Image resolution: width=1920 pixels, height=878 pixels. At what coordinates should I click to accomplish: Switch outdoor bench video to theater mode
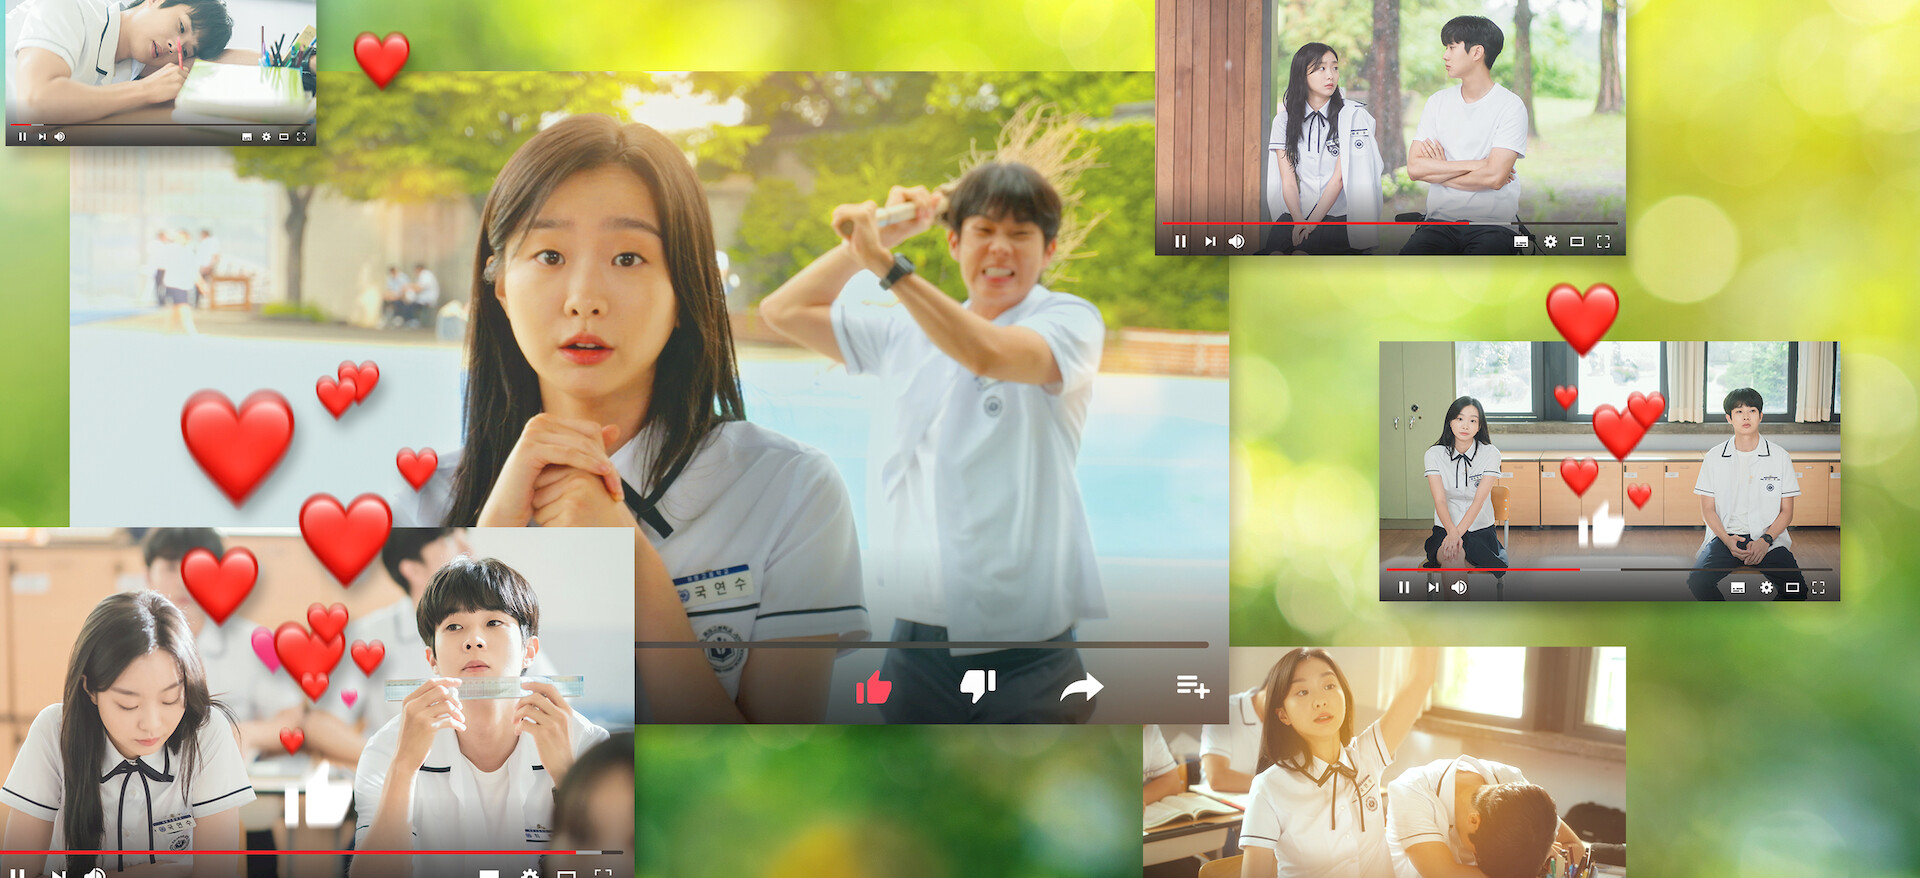click(1577, 242)
